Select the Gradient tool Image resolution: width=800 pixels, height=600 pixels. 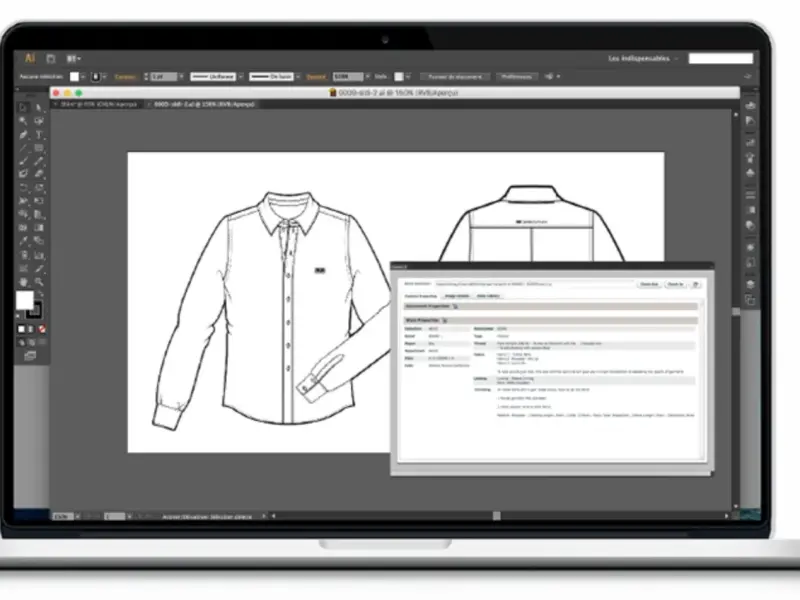point(39,228)
